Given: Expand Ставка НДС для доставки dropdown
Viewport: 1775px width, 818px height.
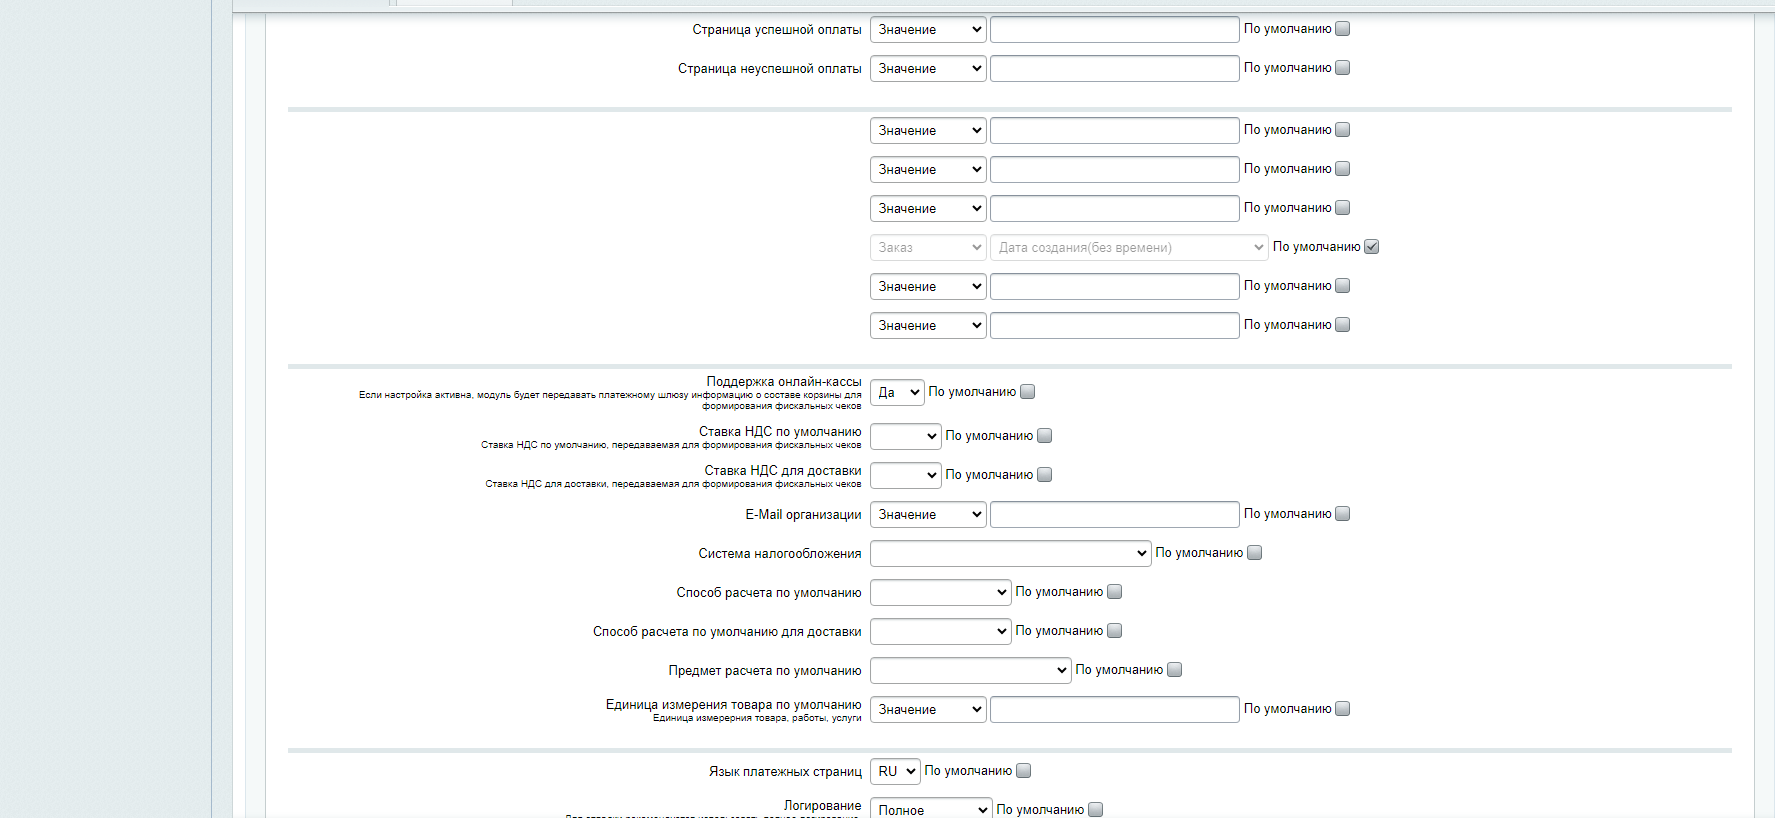Looking at the screenshot, I should pos(906,475).
